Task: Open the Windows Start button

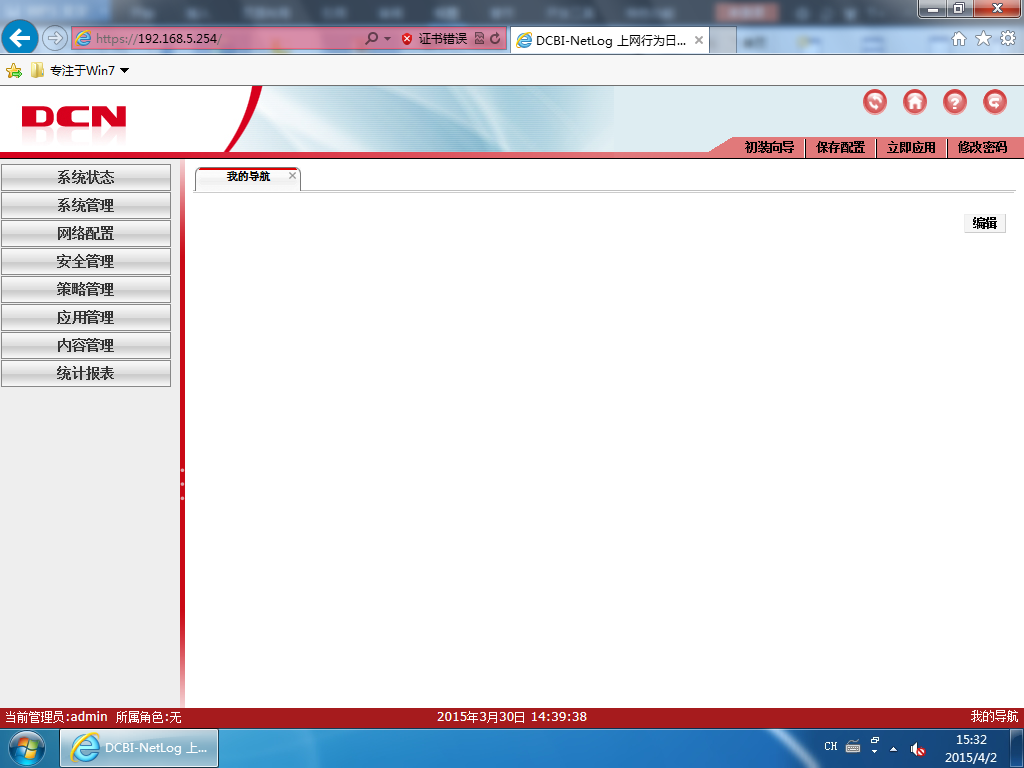Action: pos(27,748)
